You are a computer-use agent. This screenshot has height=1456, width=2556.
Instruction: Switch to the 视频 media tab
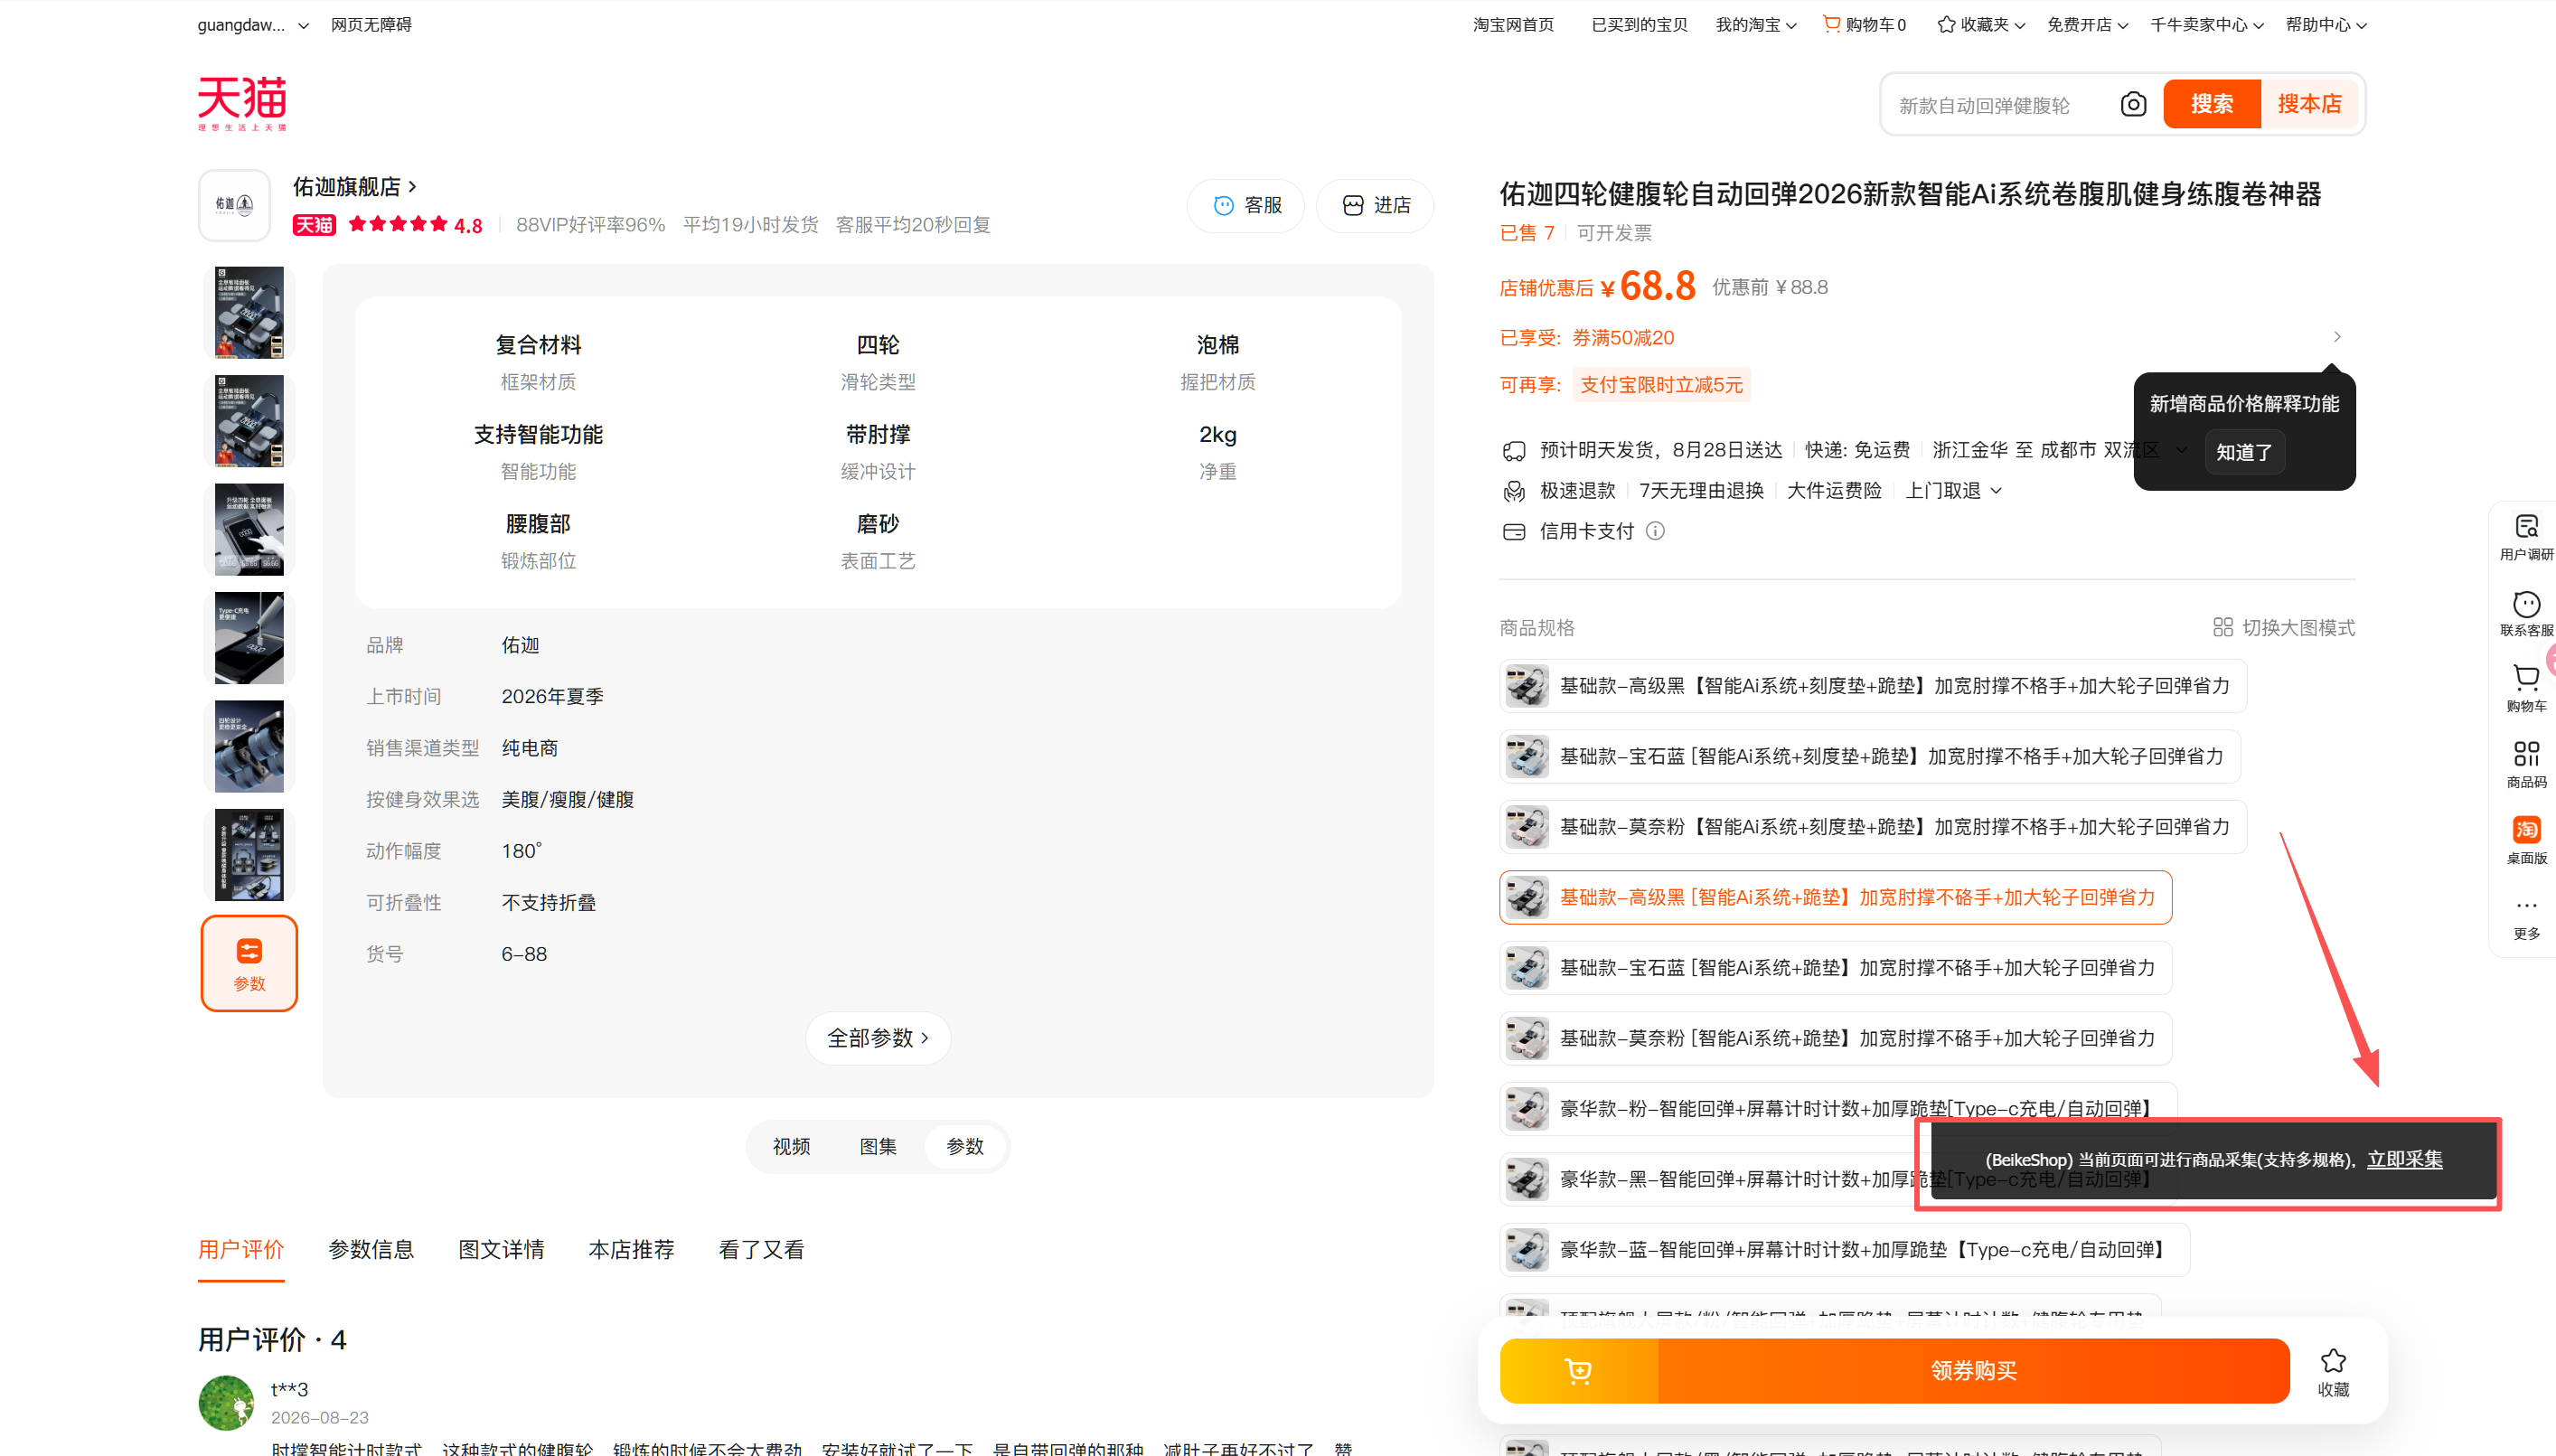point(791,1147)
